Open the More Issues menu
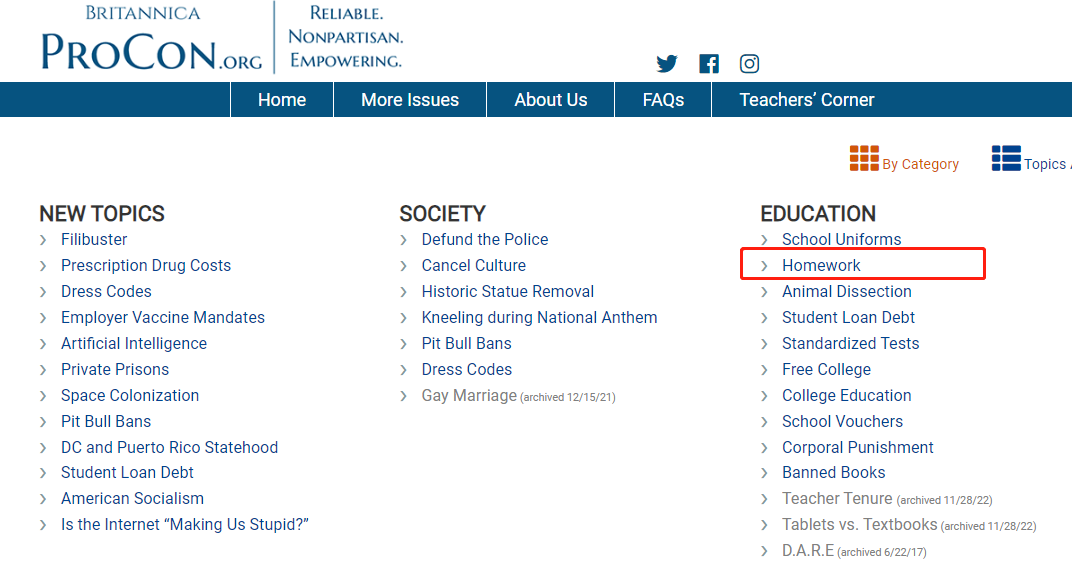 coord(410,100)
